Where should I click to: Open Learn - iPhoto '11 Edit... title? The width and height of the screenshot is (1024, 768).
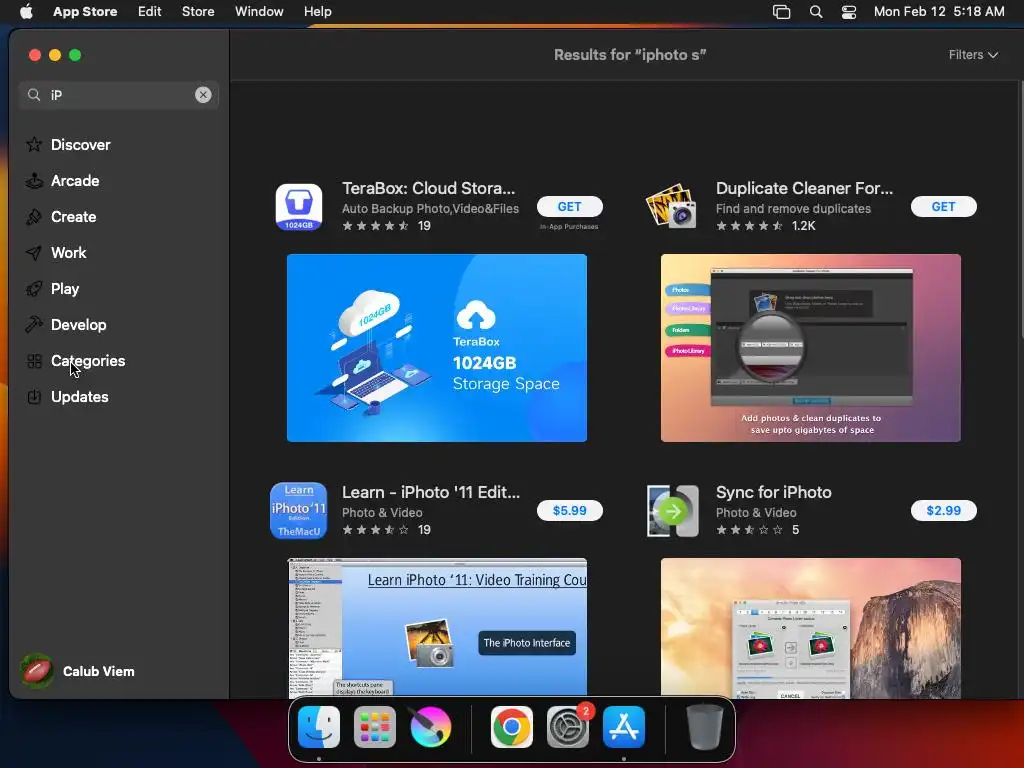point(431,492)
